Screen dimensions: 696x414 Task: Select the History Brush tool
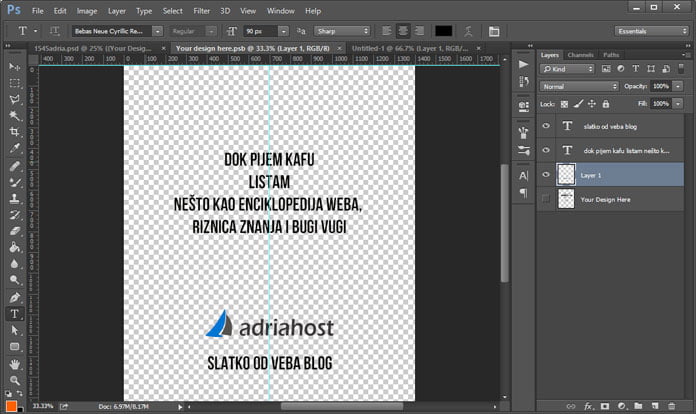click(14, 215)
